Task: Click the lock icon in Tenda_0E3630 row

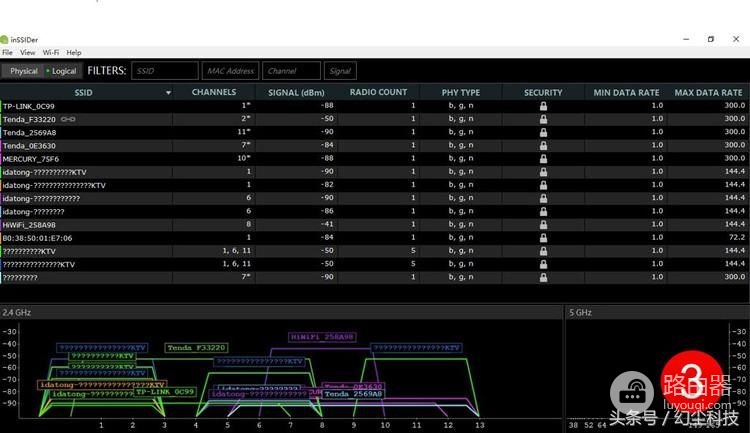Action: [543, 145]
